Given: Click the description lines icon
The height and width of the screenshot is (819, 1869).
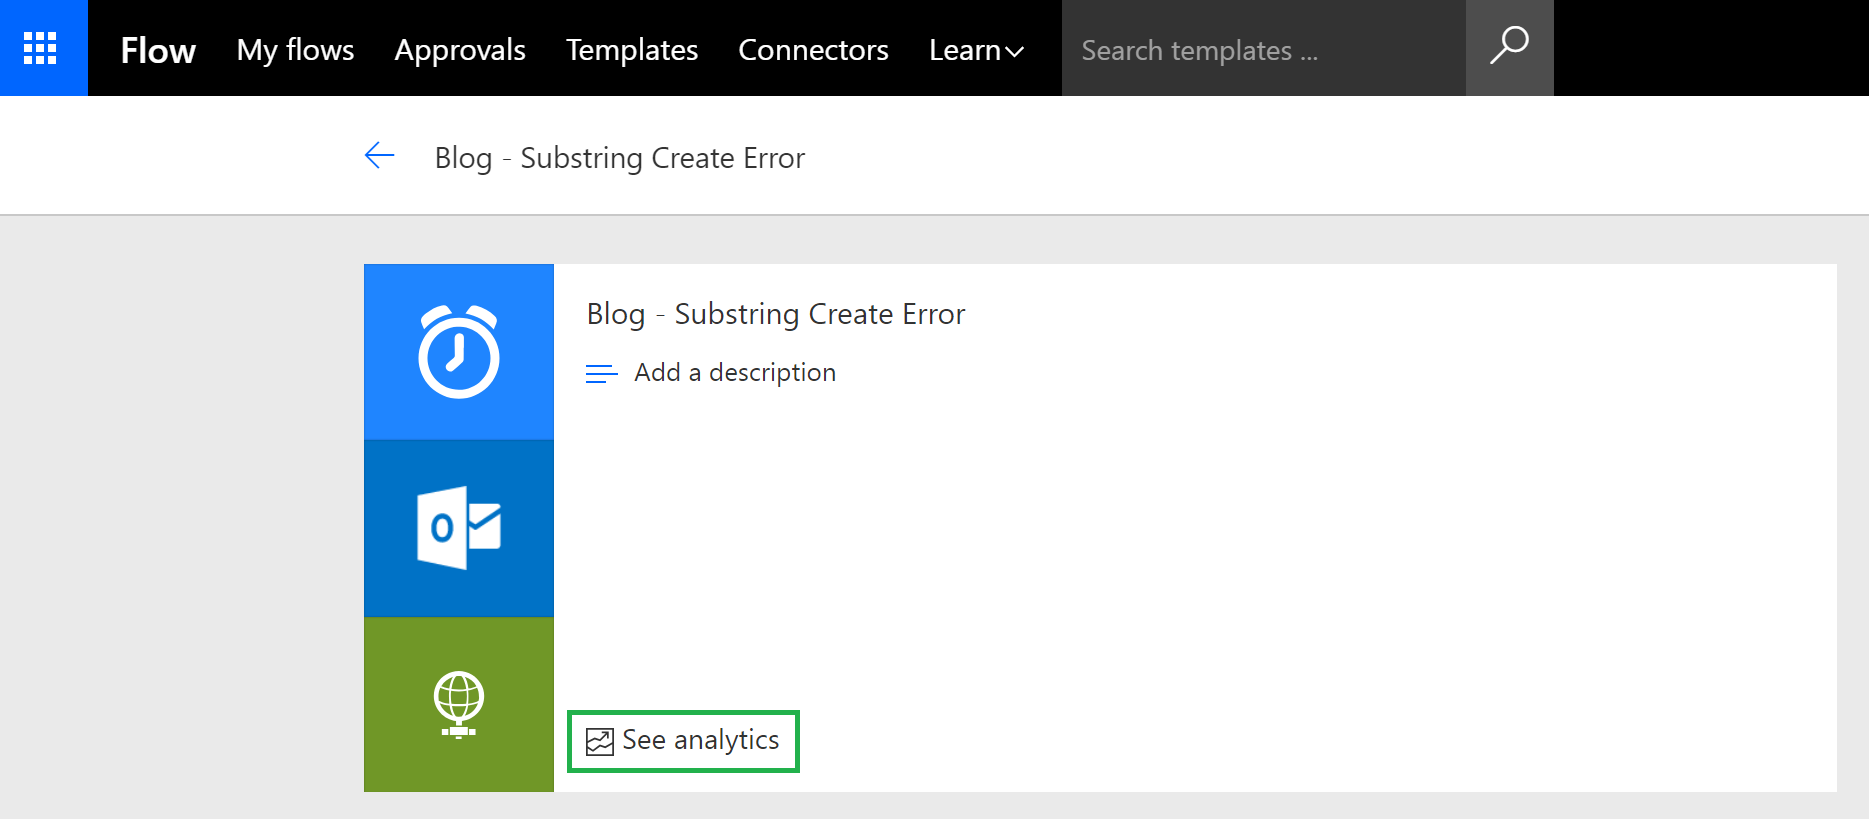Looking at the screenshot, I should (601, 374).
